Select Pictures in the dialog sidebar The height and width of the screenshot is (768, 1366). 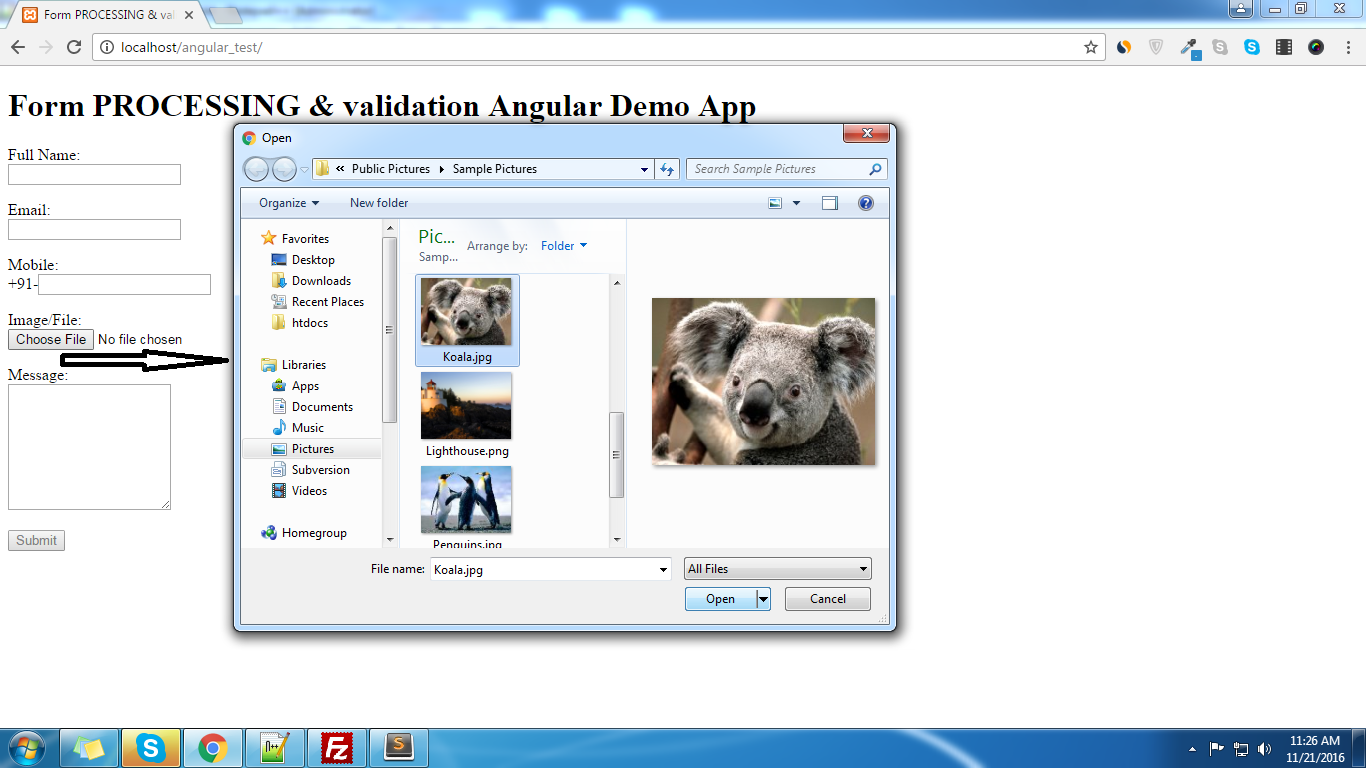(x=311, y=448)
